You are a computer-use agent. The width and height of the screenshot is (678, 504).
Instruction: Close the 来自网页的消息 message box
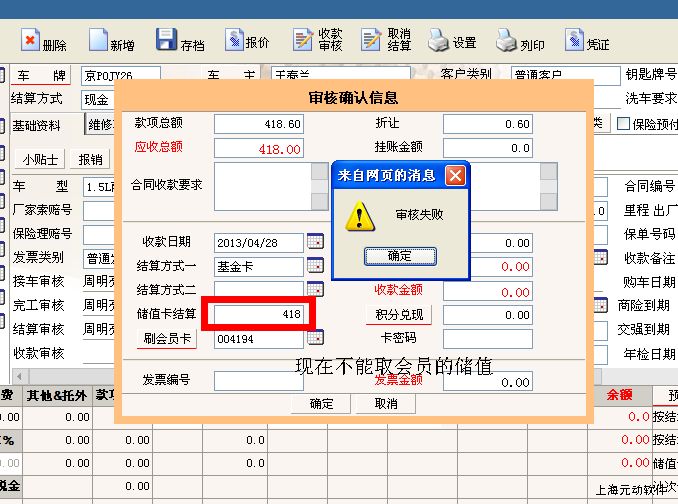click(455, 175)
